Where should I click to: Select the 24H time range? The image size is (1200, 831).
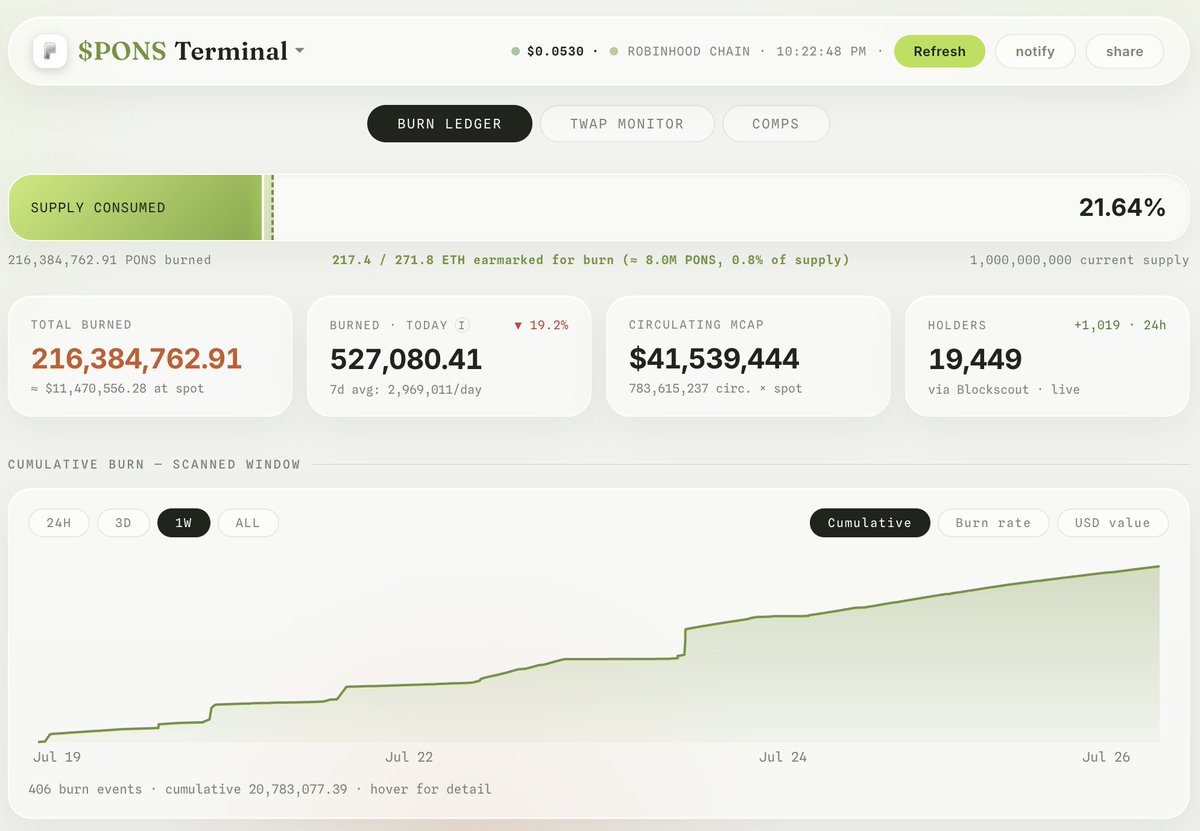point(59,523)
